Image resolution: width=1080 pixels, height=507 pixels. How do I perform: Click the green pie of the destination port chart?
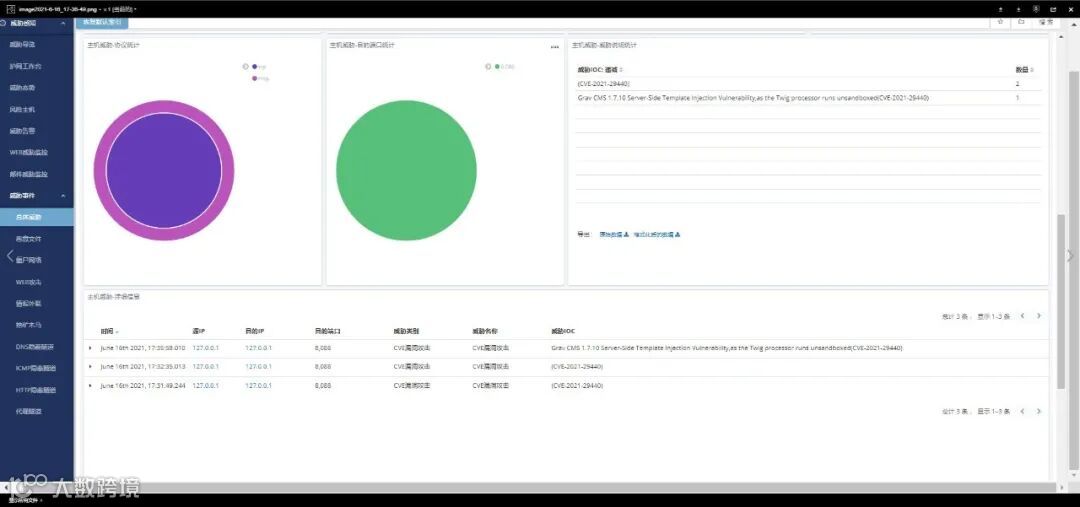pos(406,170)
